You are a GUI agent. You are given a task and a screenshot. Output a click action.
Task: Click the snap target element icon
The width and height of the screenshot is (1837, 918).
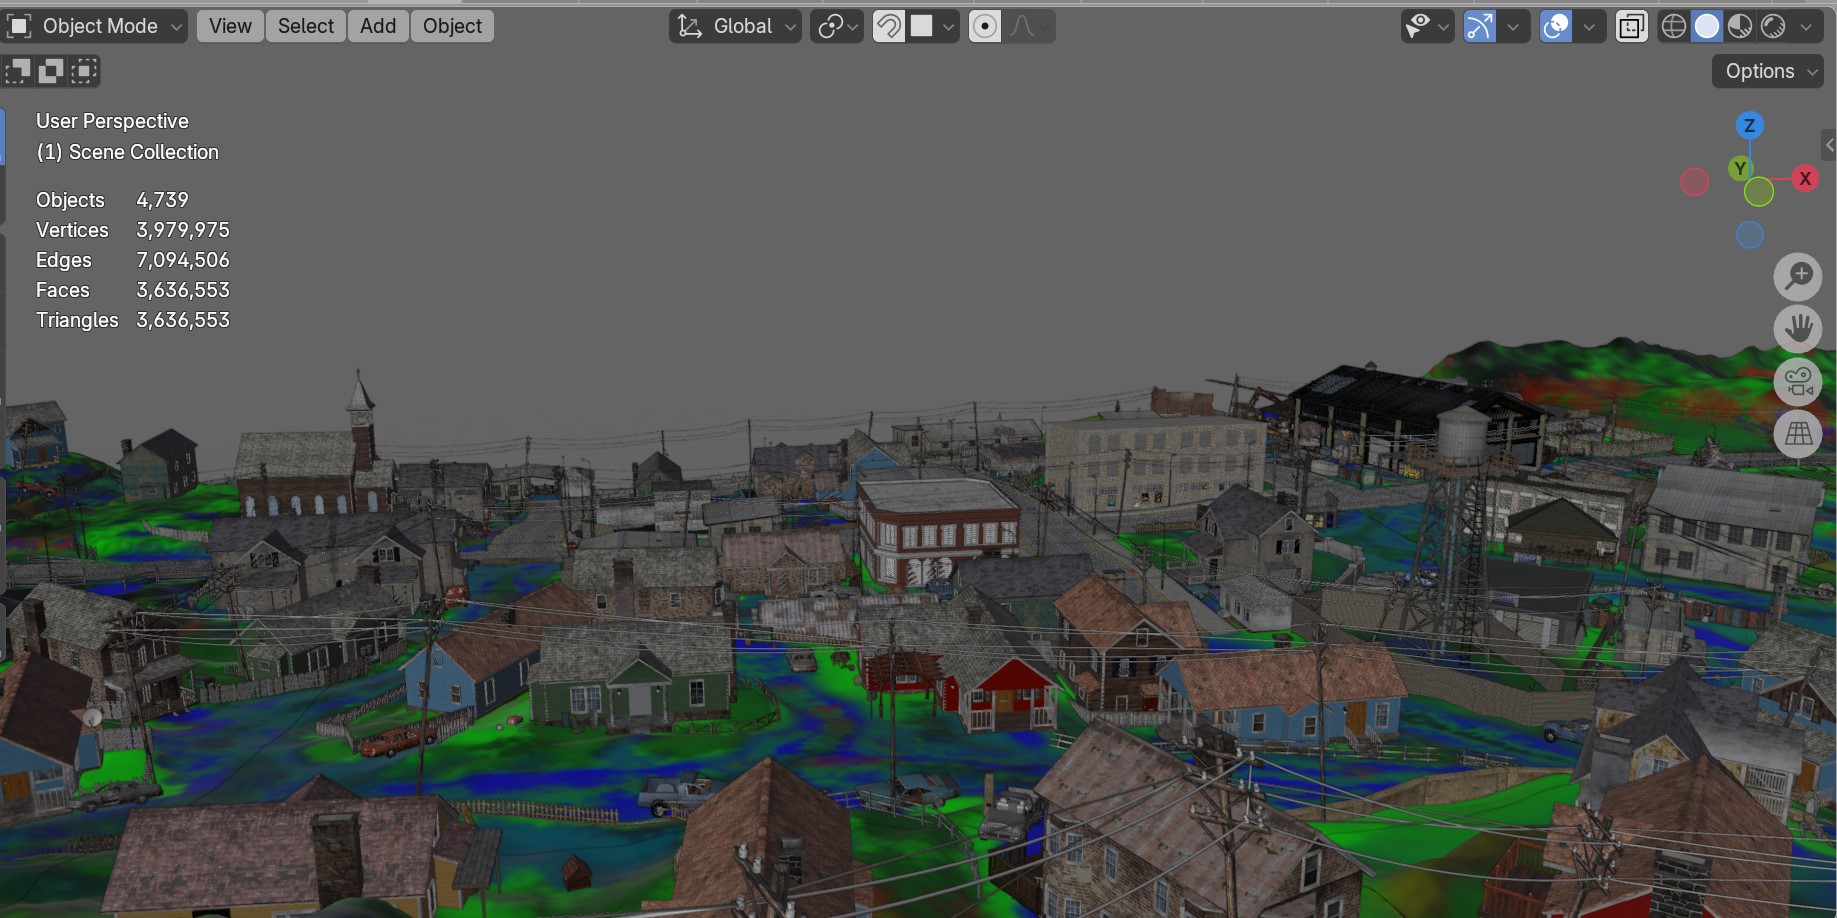(x=922, y=26)
